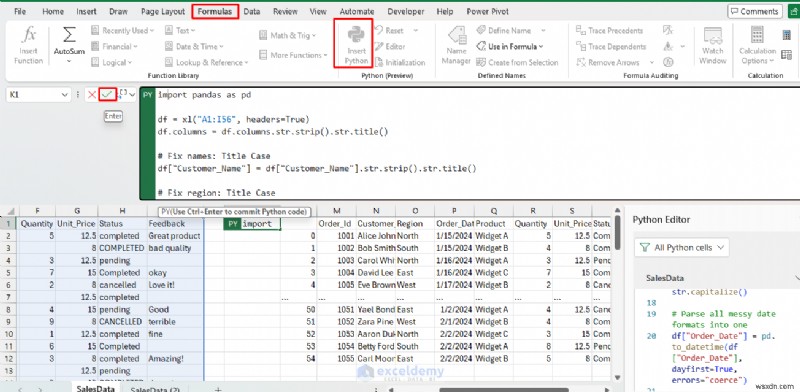
Task: Click the Evaluate Formula icon
Action: [668, 62]
